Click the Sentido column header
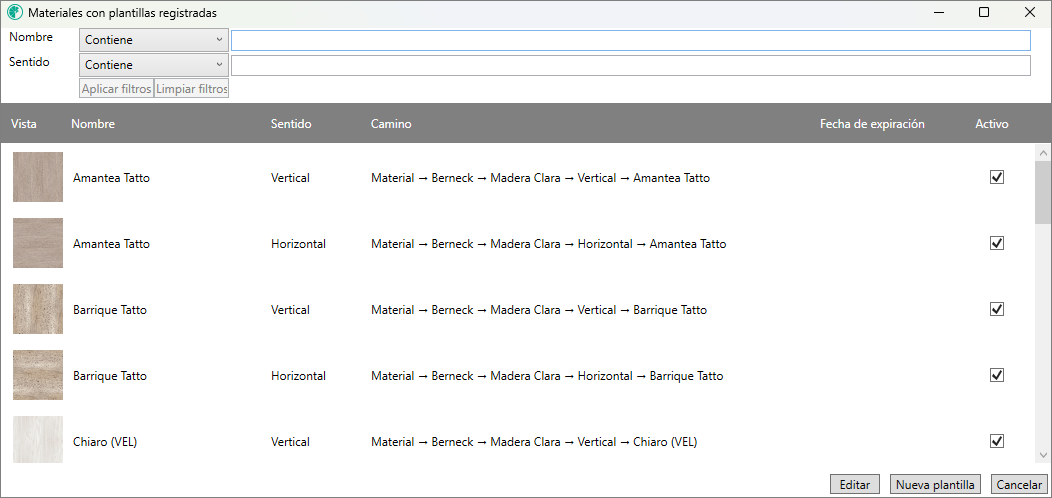 [x=291, y=124]
